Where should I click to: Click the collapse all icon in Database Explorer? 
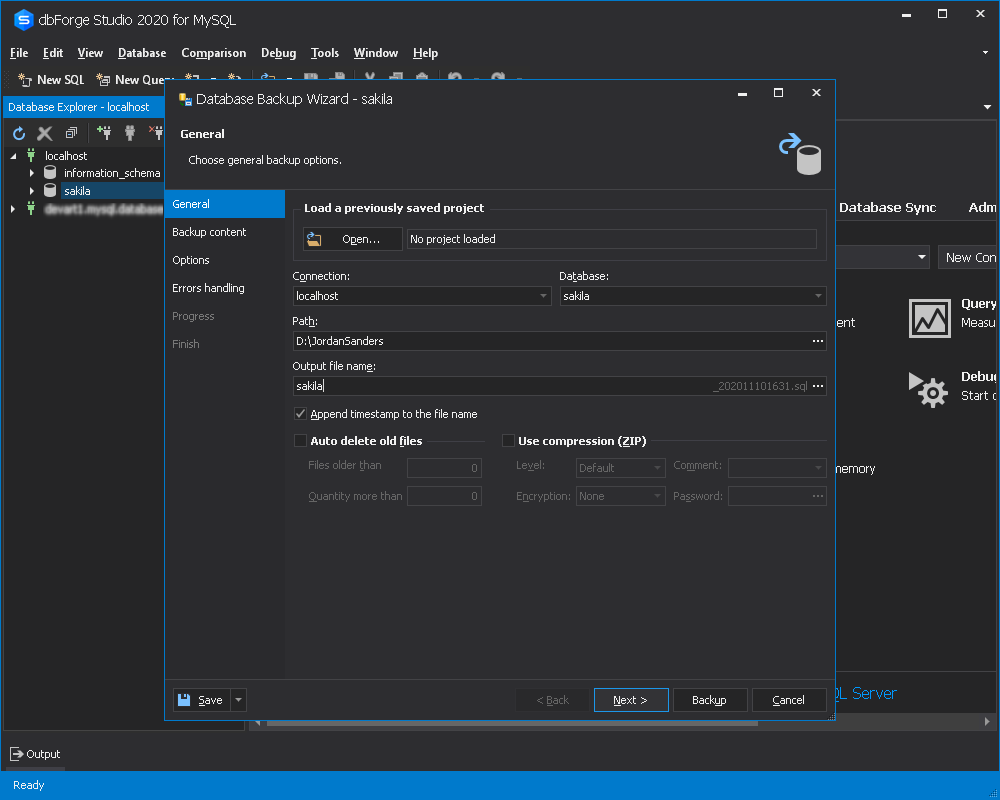tap(71, 133)
